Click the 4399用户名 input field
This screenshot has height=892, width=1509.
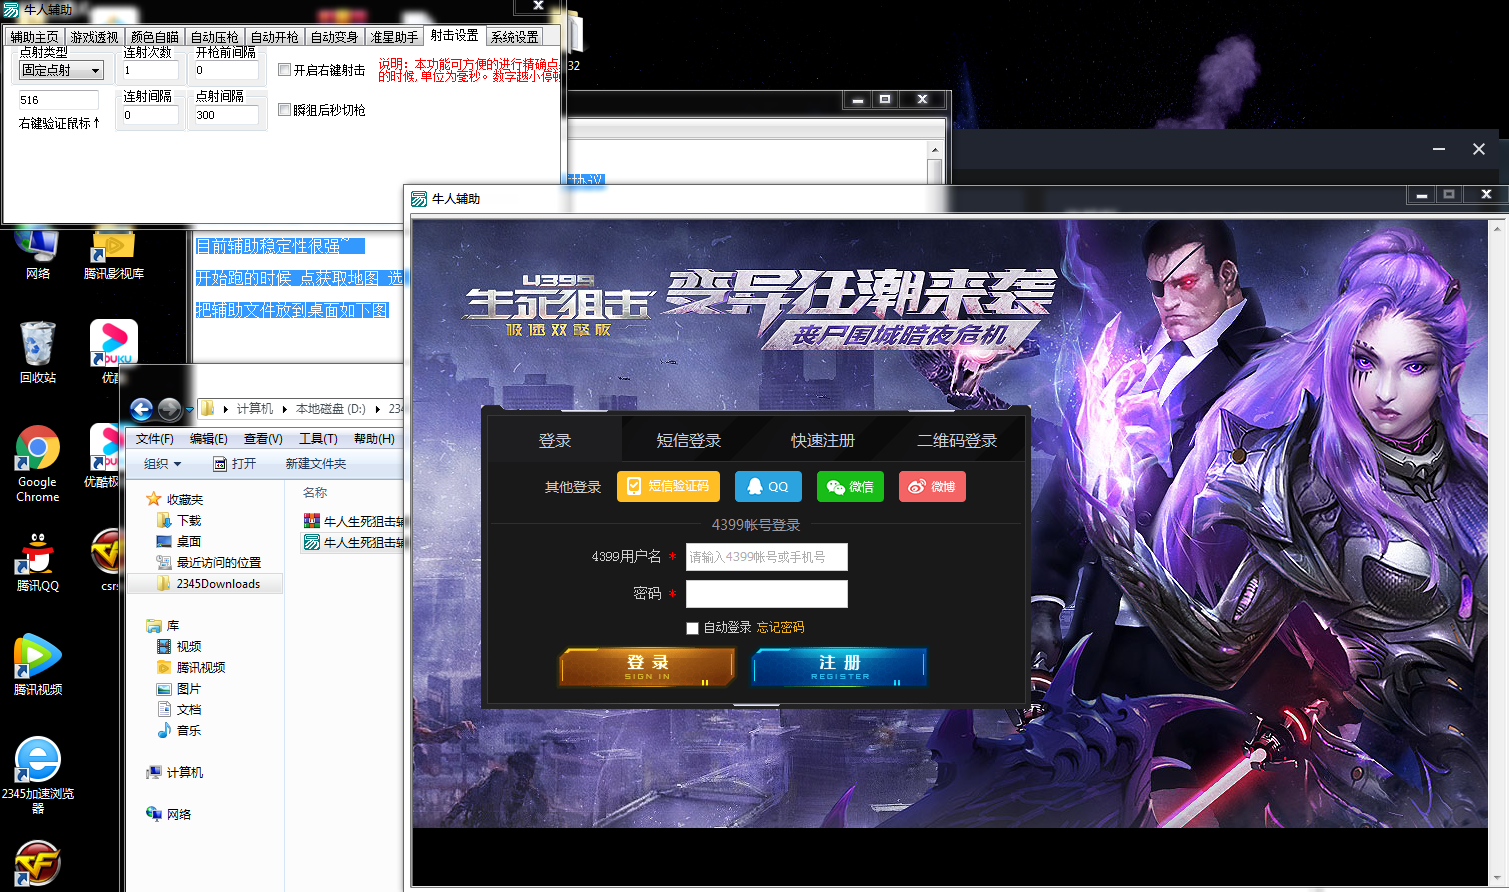tap(767, 557)
